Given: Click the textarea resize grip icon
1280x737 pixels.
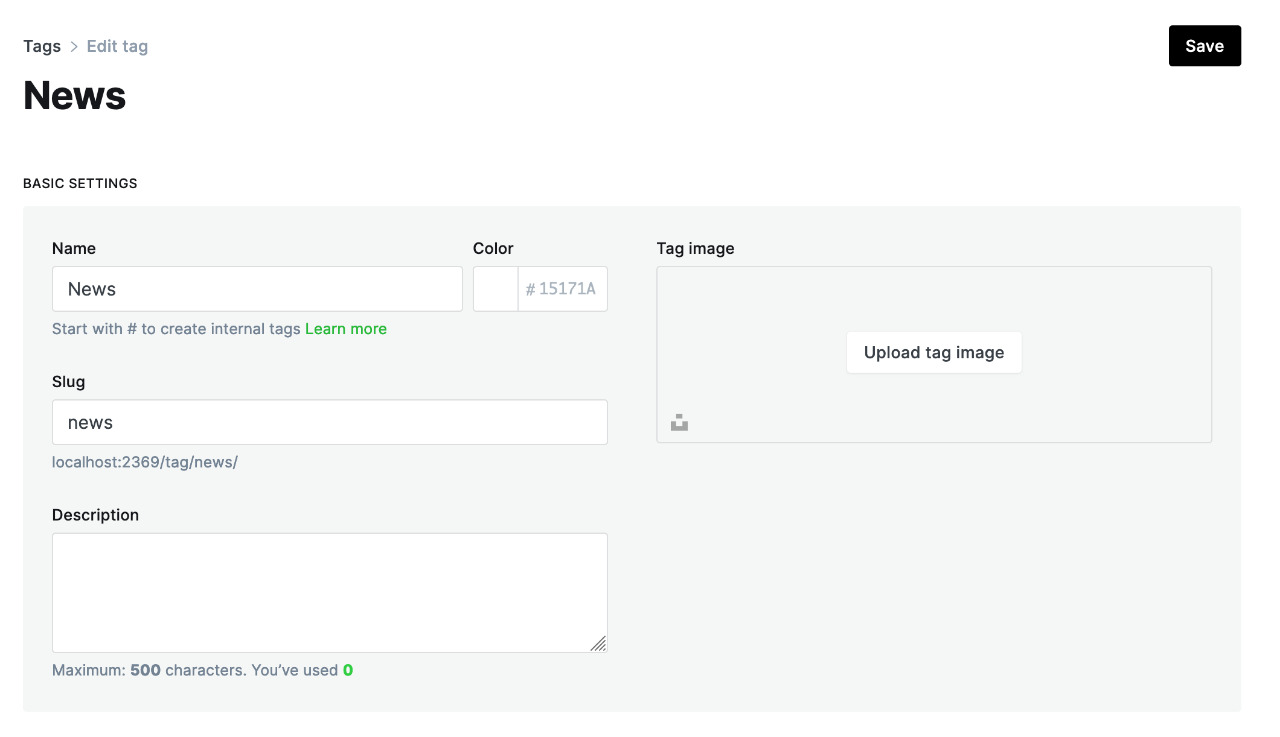Looking at the screenshot, I should (x=598, y=643).
